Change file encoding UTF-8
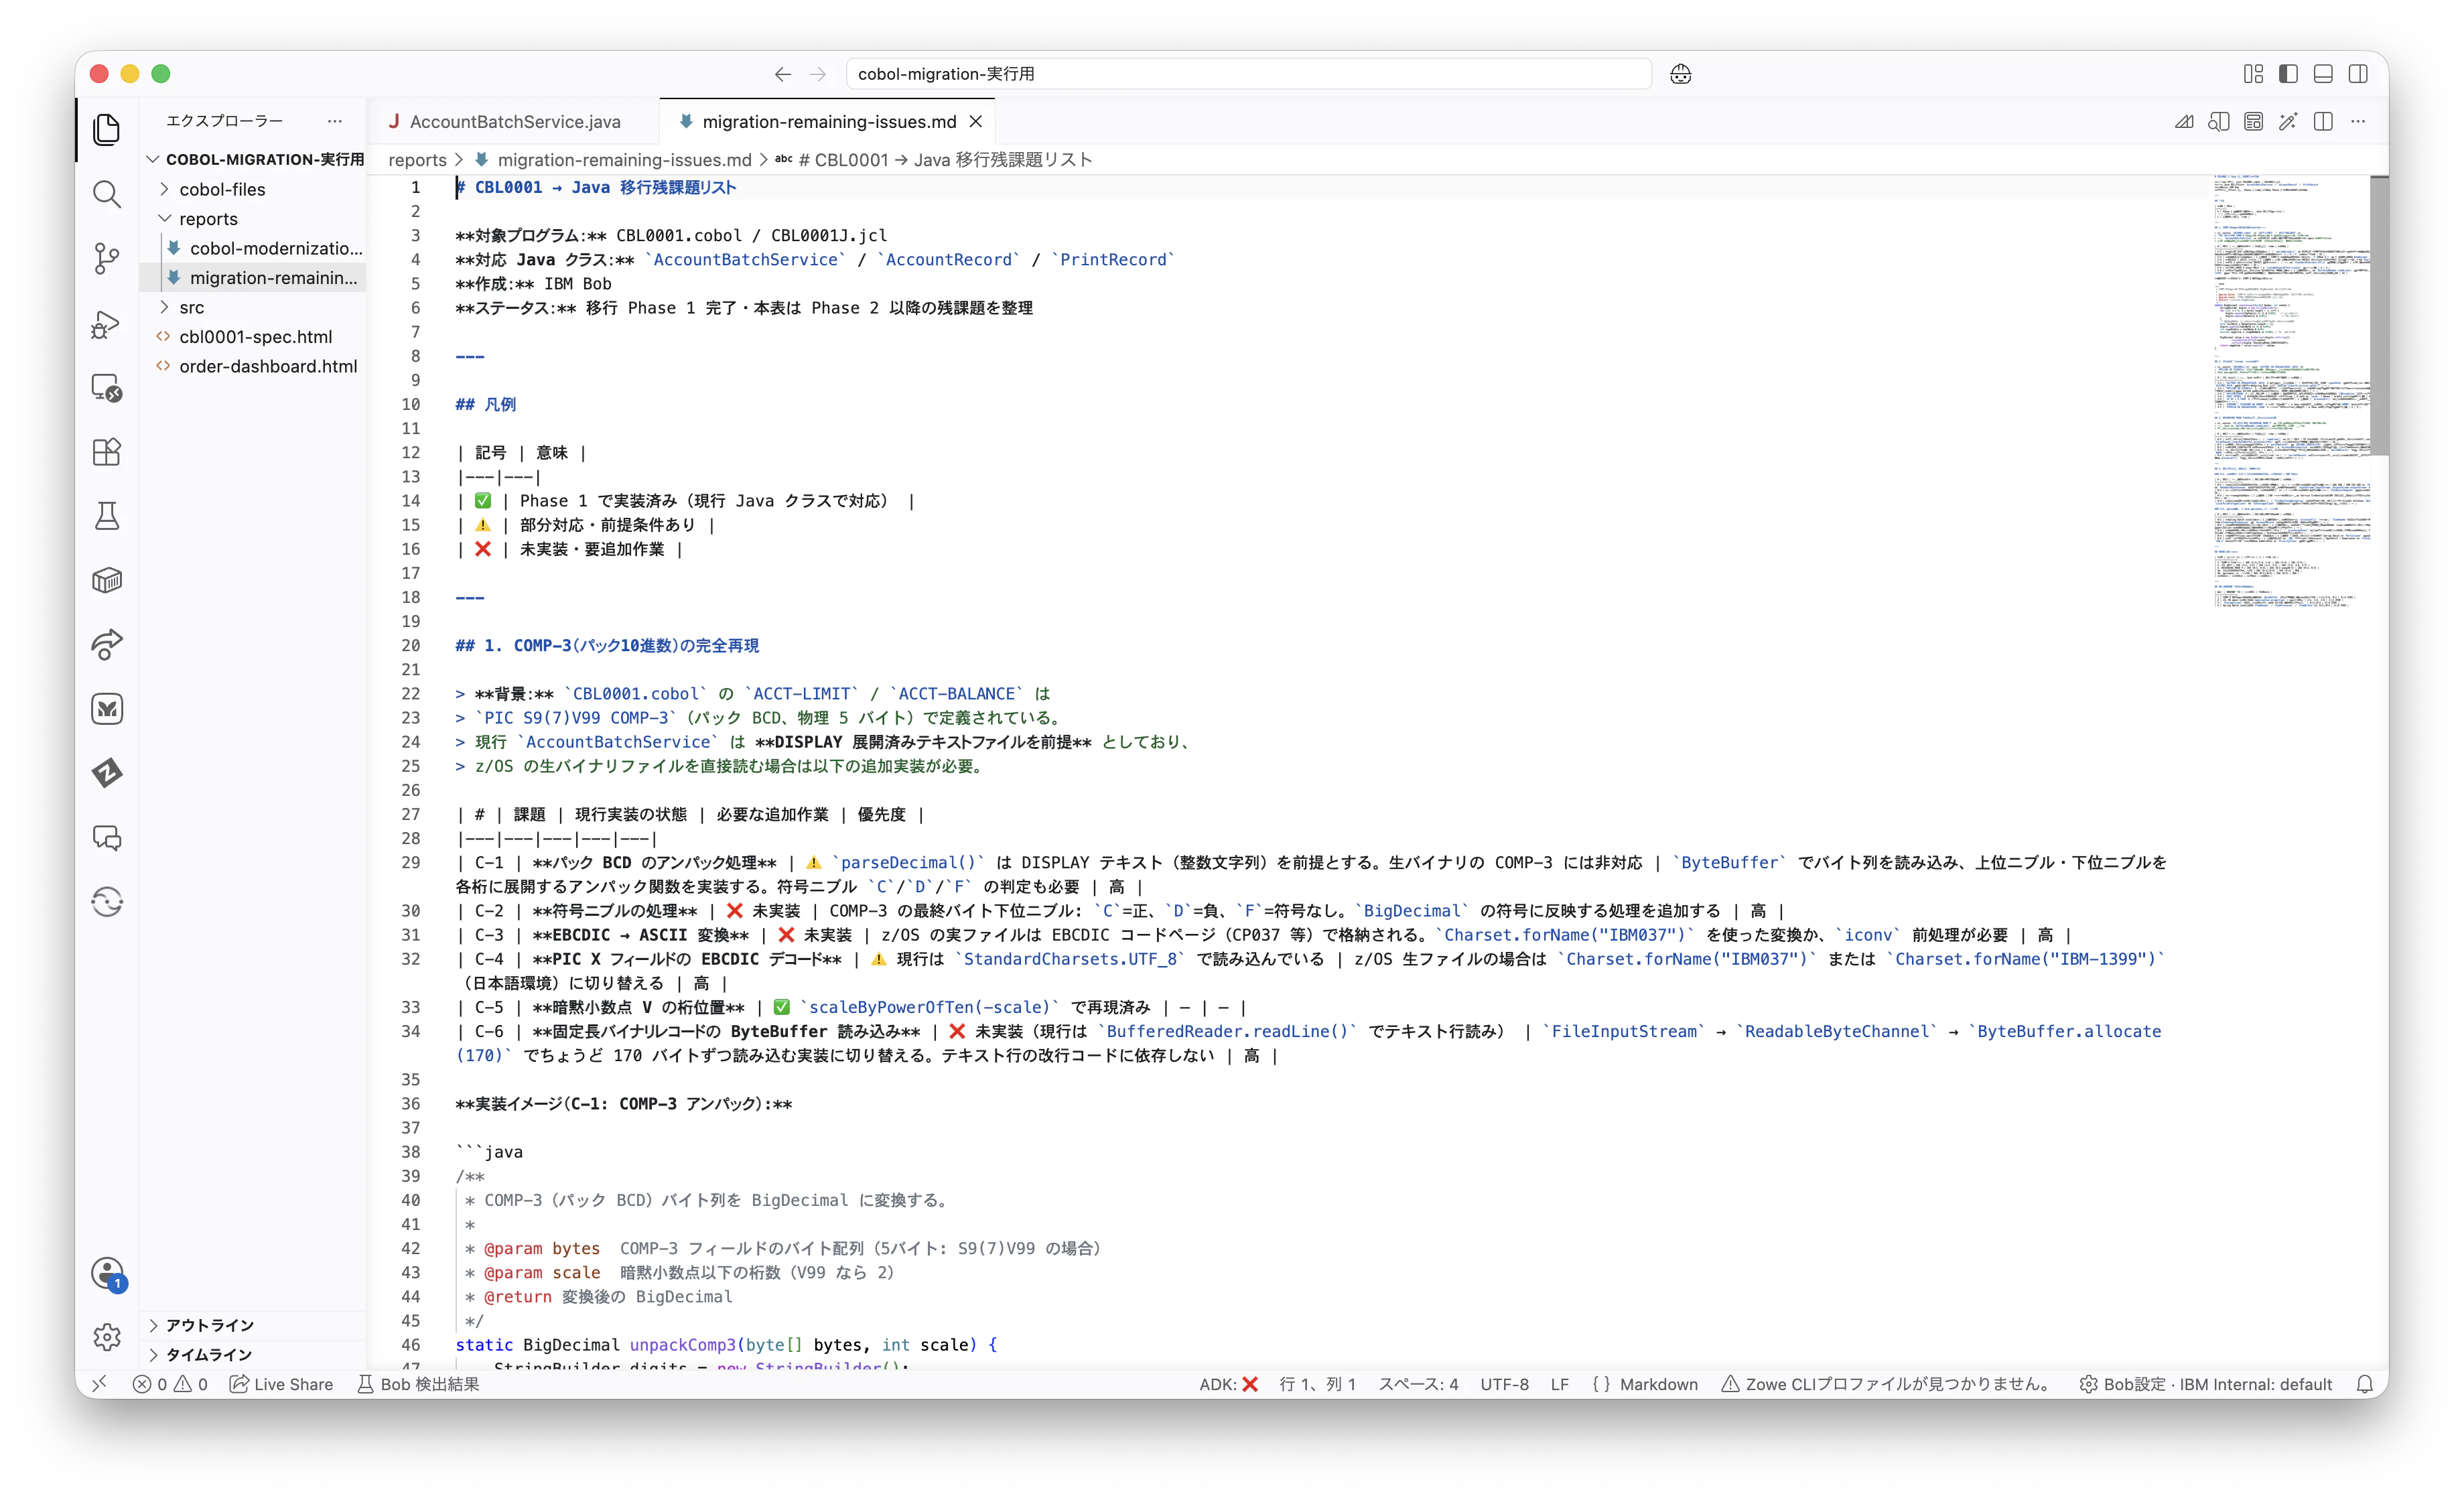 tap(1504, 1384)
